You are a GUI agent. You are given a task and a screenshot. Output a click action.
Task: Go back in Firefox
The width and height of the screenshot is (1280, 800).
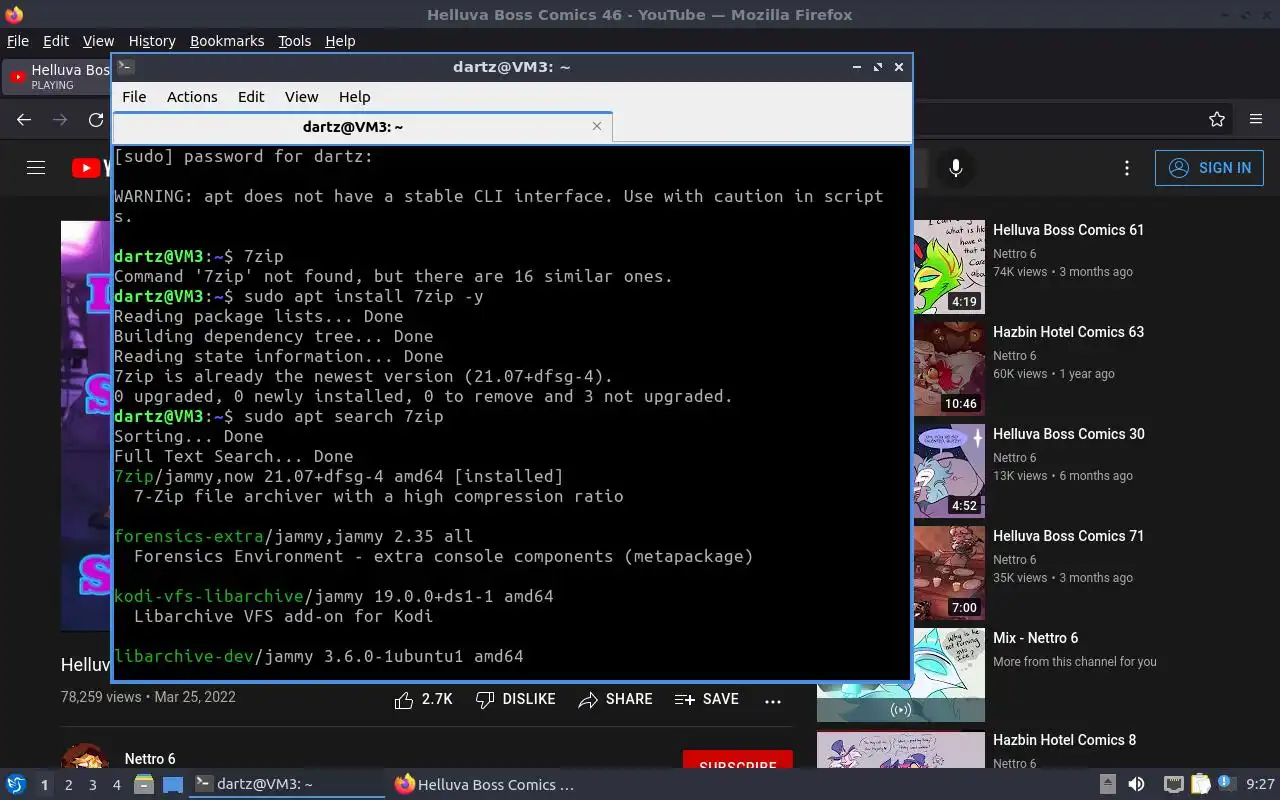point(24,120)
